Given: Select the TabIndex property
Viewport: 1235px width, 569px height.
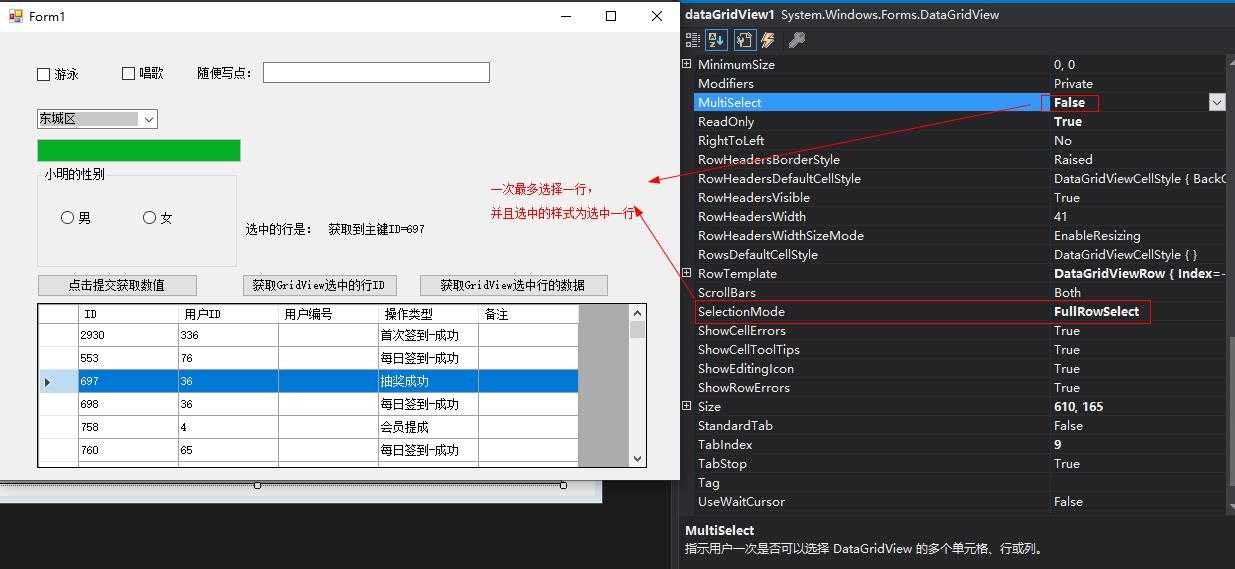Looking at the screenshot, I should [960, 444].
